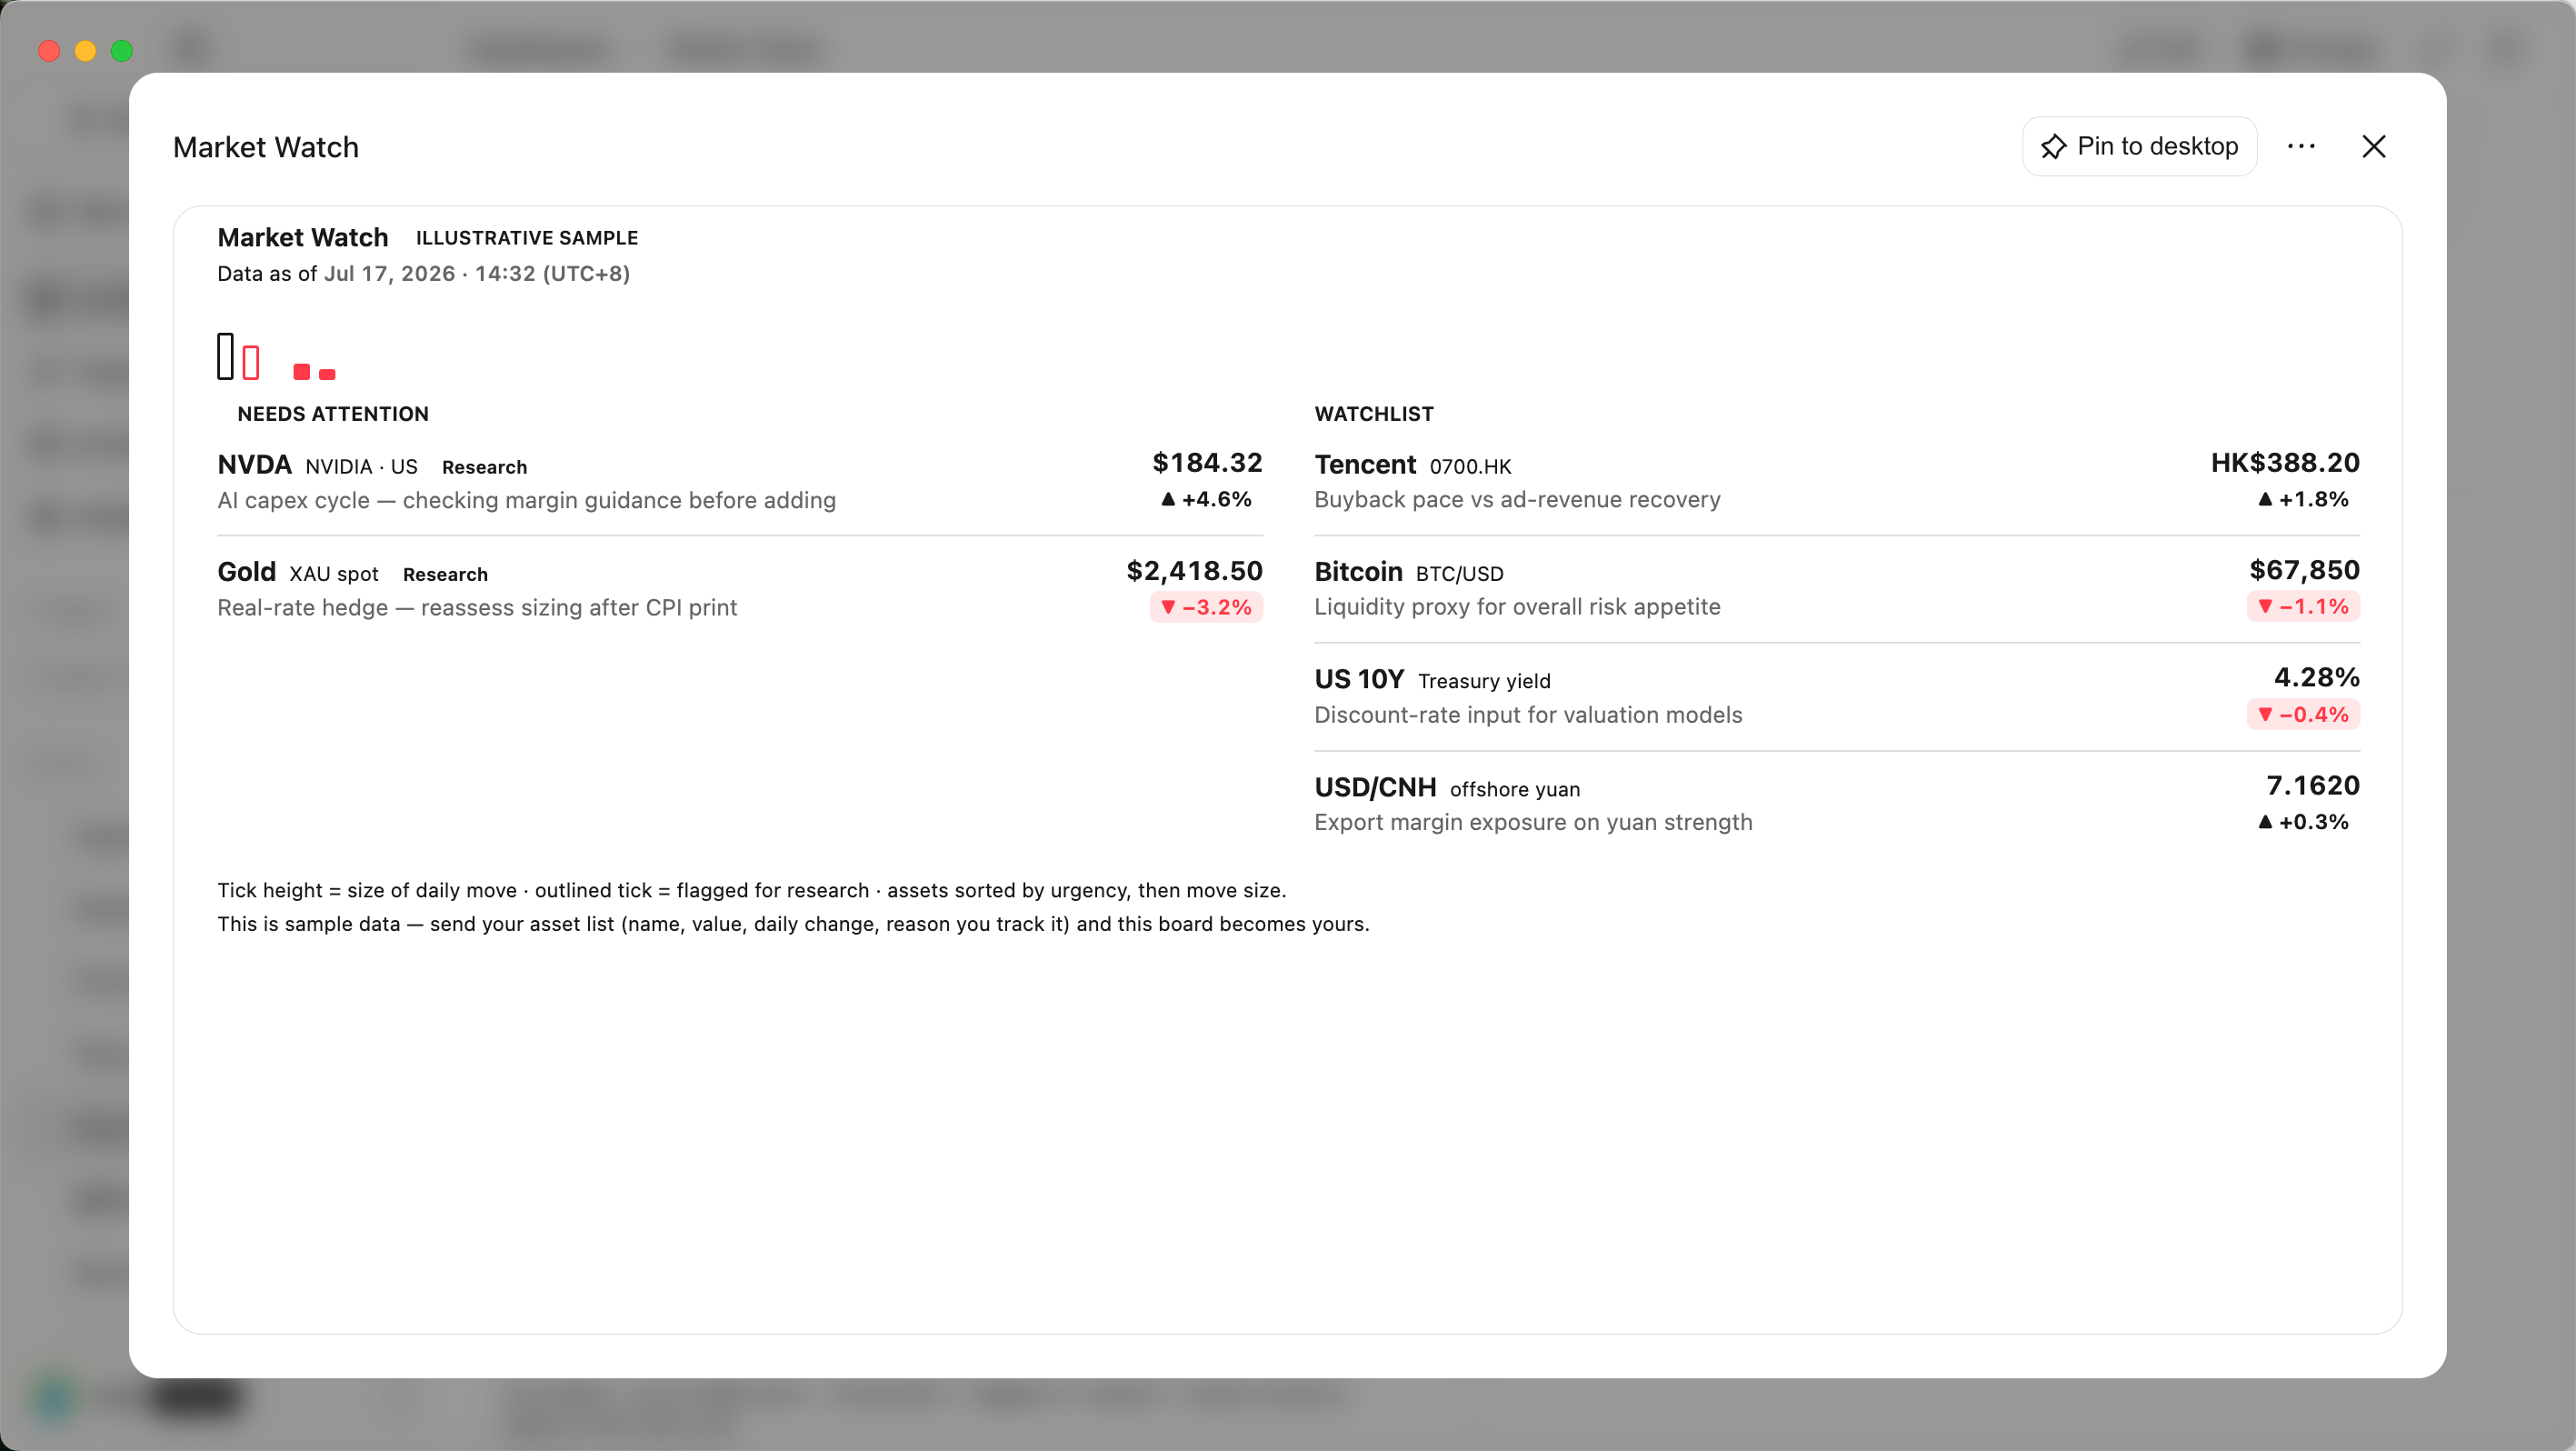Open the Tencent 0700.HK watchlist row
This screenshot has height=1451, width=2576.
[x=1837, y=482]
